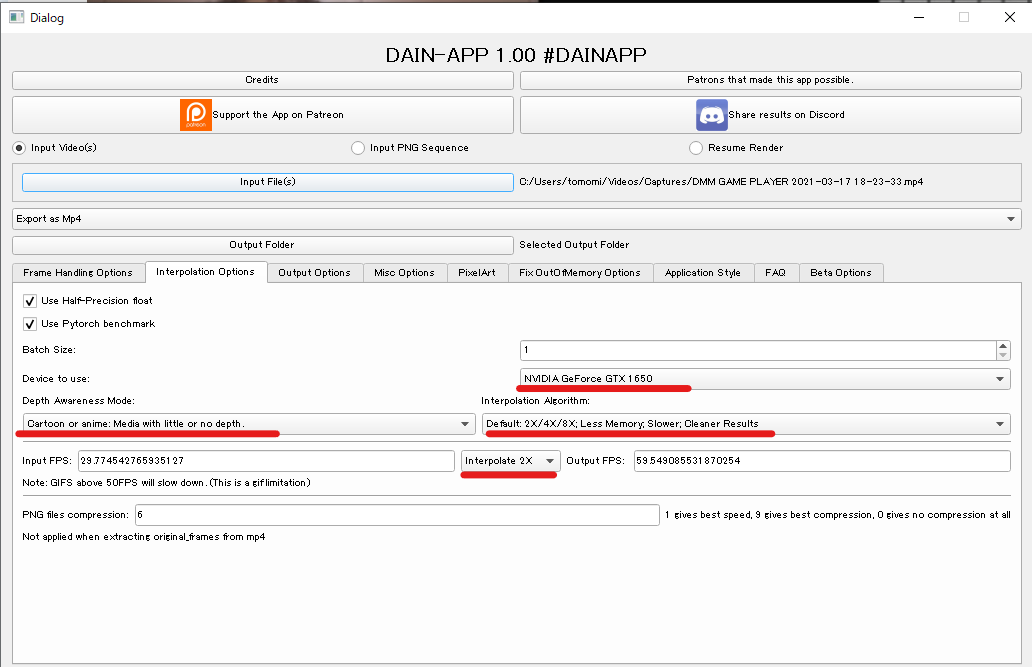
Task: Close the Dialog window
Action: click(1010, 17)
